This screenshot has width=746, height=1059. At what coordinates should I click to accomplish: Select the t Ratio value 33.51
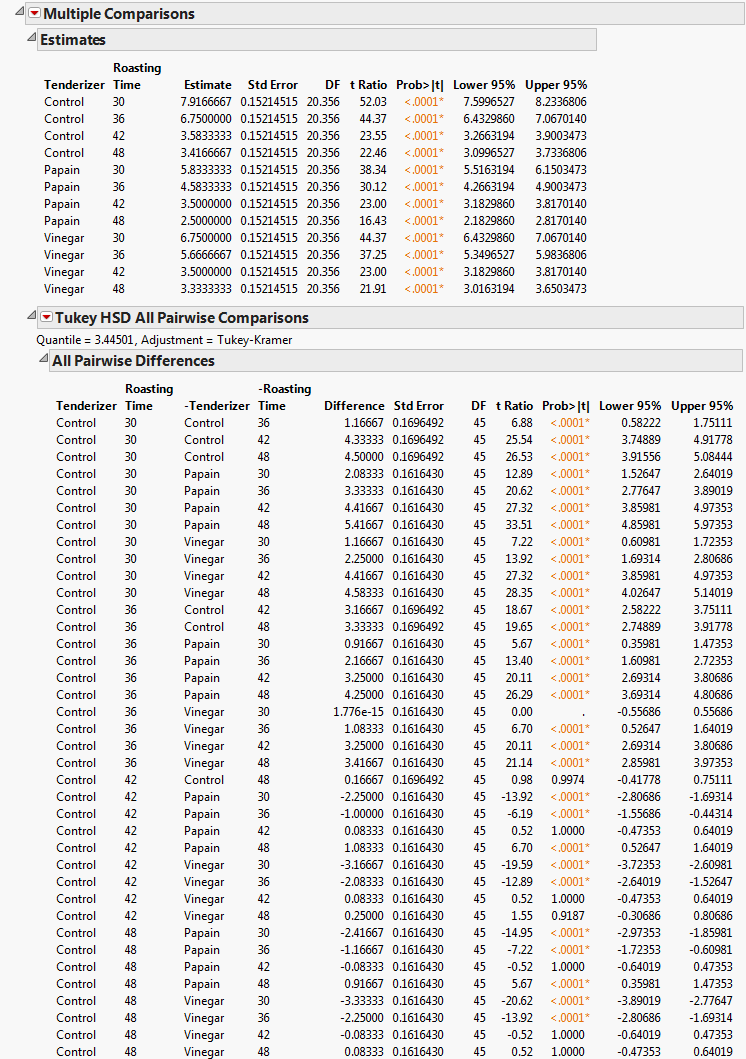517,525
